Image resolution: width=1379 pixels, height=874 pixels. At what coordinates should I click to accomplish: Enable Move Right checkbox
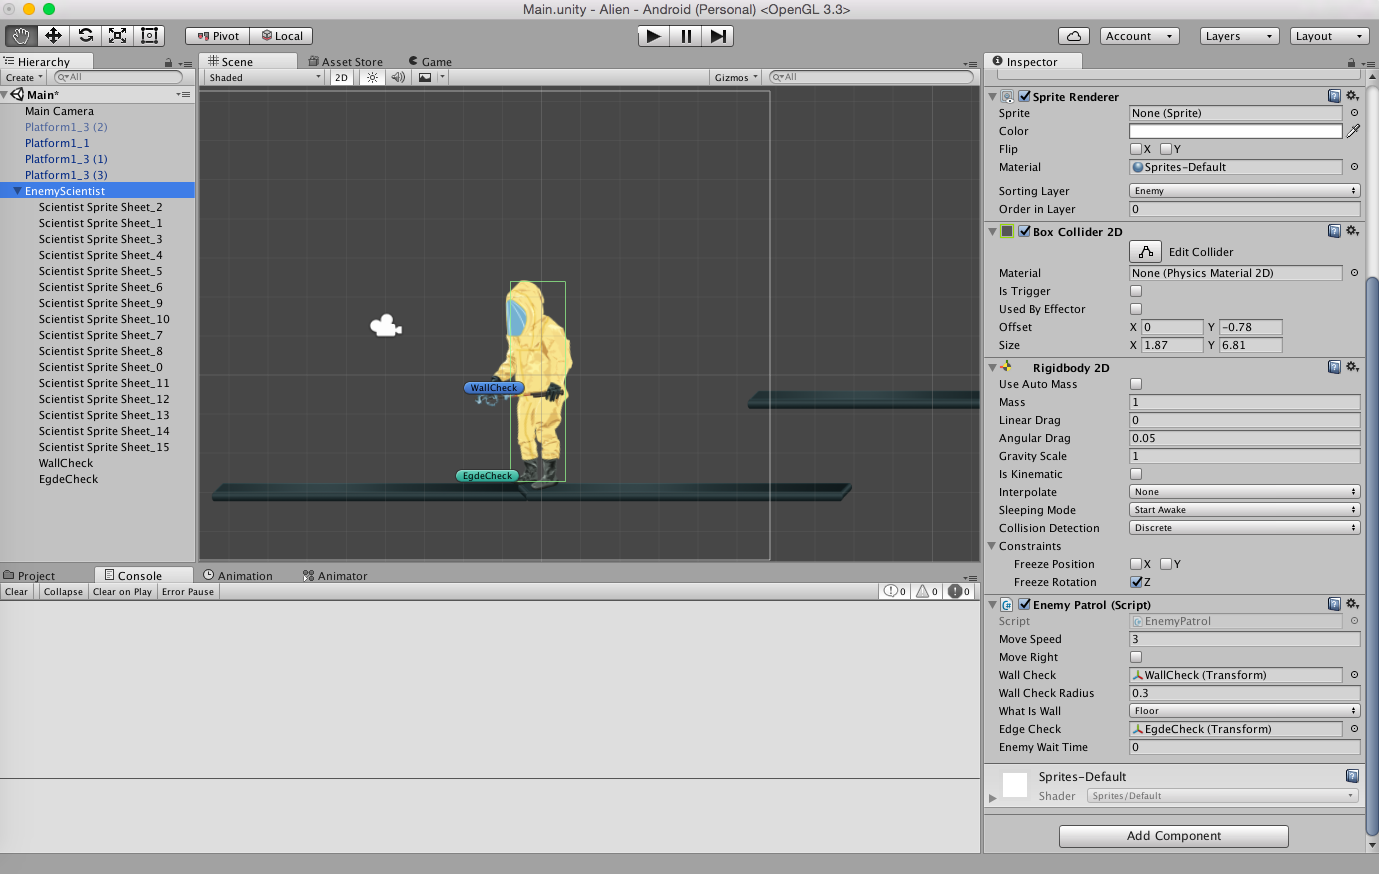[x=1136, y=657]
